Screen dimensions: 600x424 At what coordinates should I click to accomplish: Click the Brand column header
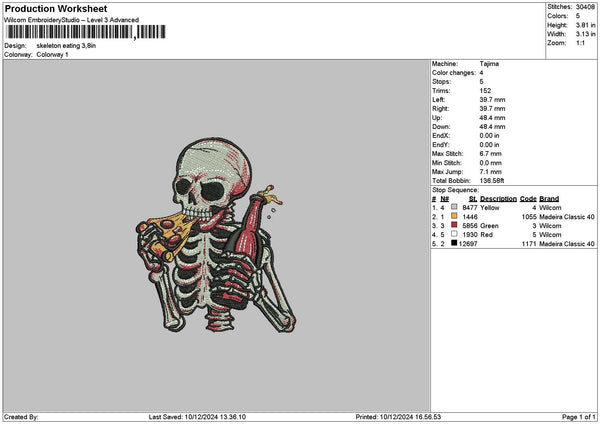[x=550, y=198]
